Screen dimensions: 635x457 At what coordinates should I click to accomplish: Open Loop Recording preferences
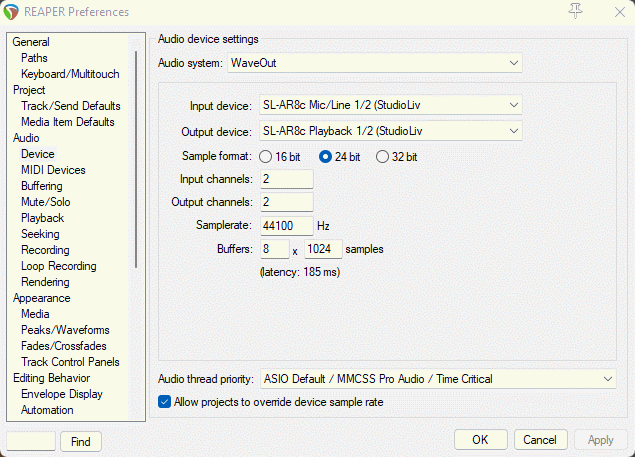[59, 266]
